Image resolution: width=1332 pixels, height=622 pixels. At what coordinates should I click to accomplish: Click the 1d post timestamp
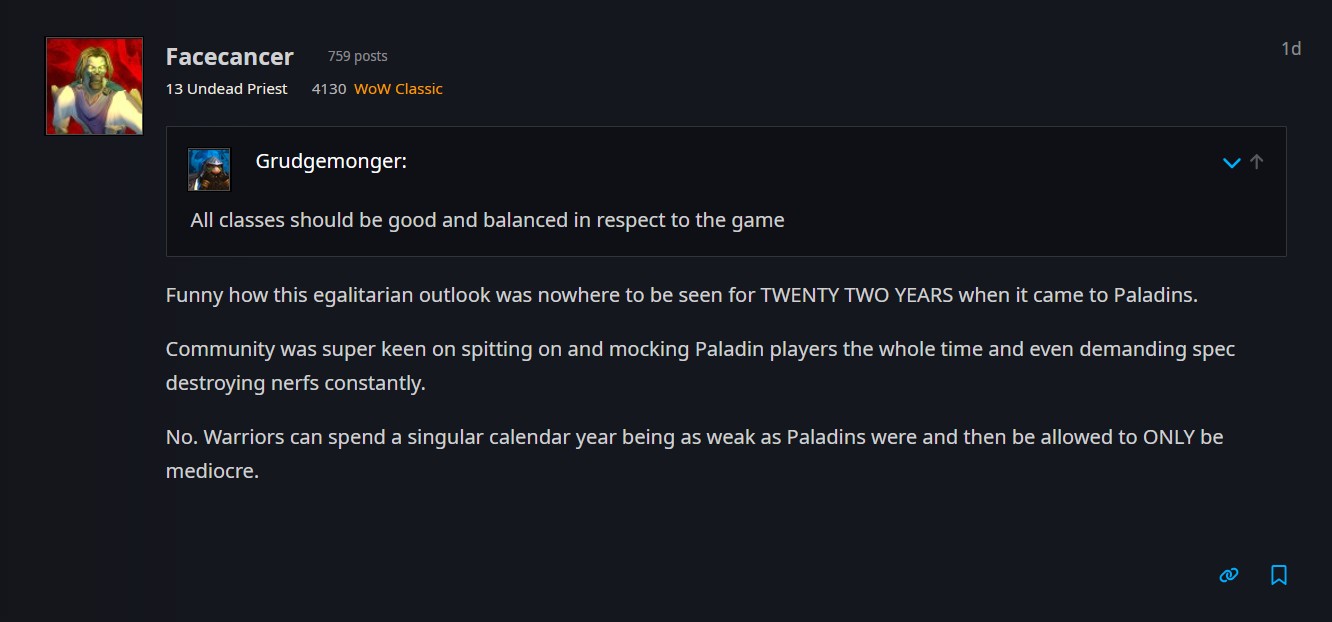pos(1291,48)
